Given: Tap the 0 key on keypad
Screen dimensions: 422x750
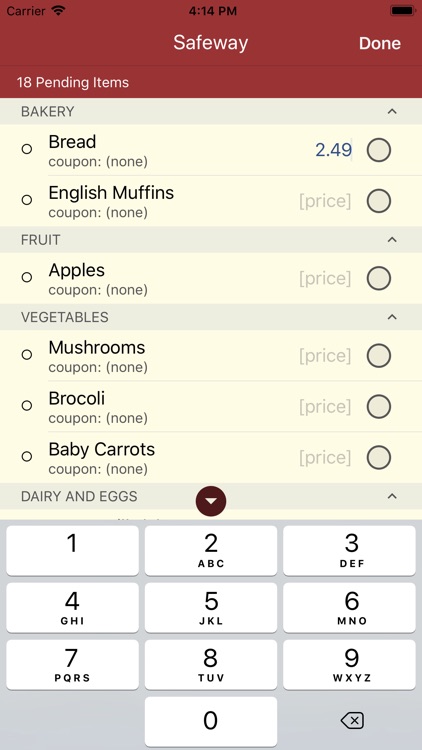Looking at the screenshot, I should tap(211, 721).
